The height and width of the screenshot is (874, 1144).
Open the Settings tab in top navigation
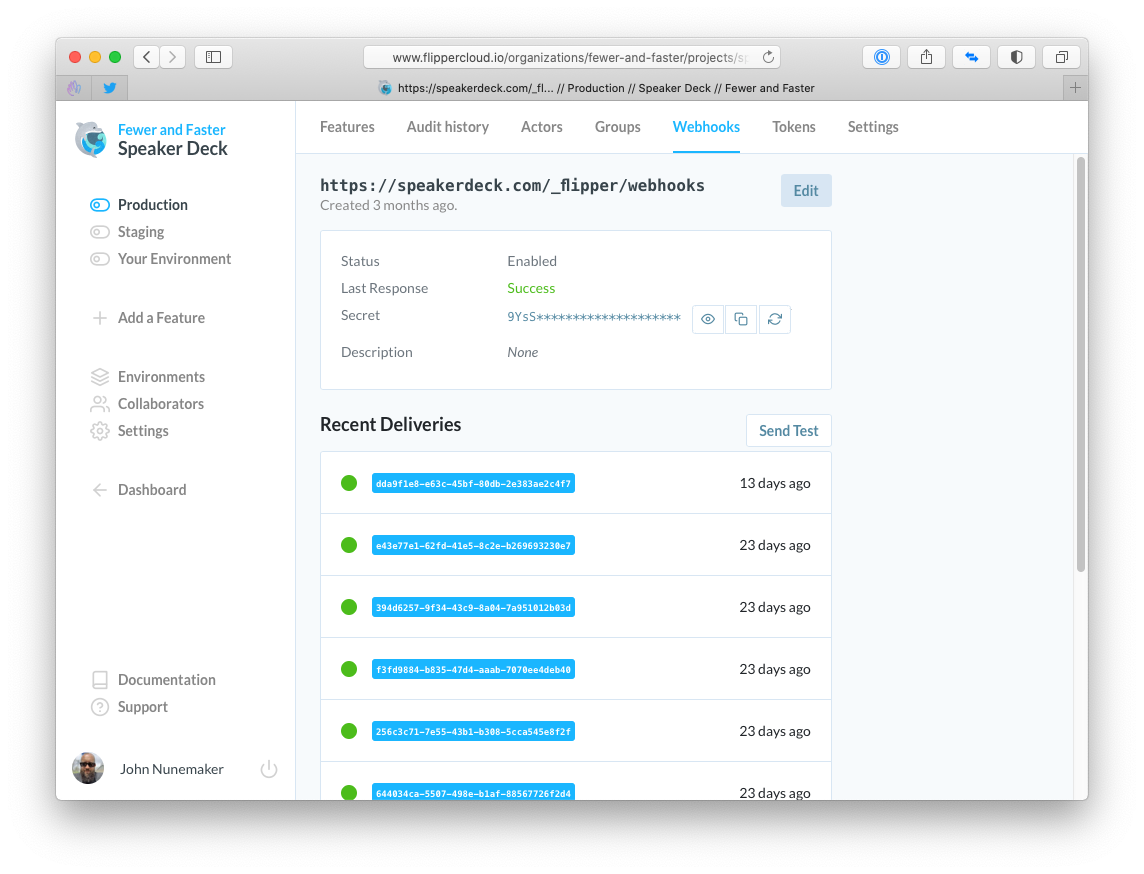(873, 127)
